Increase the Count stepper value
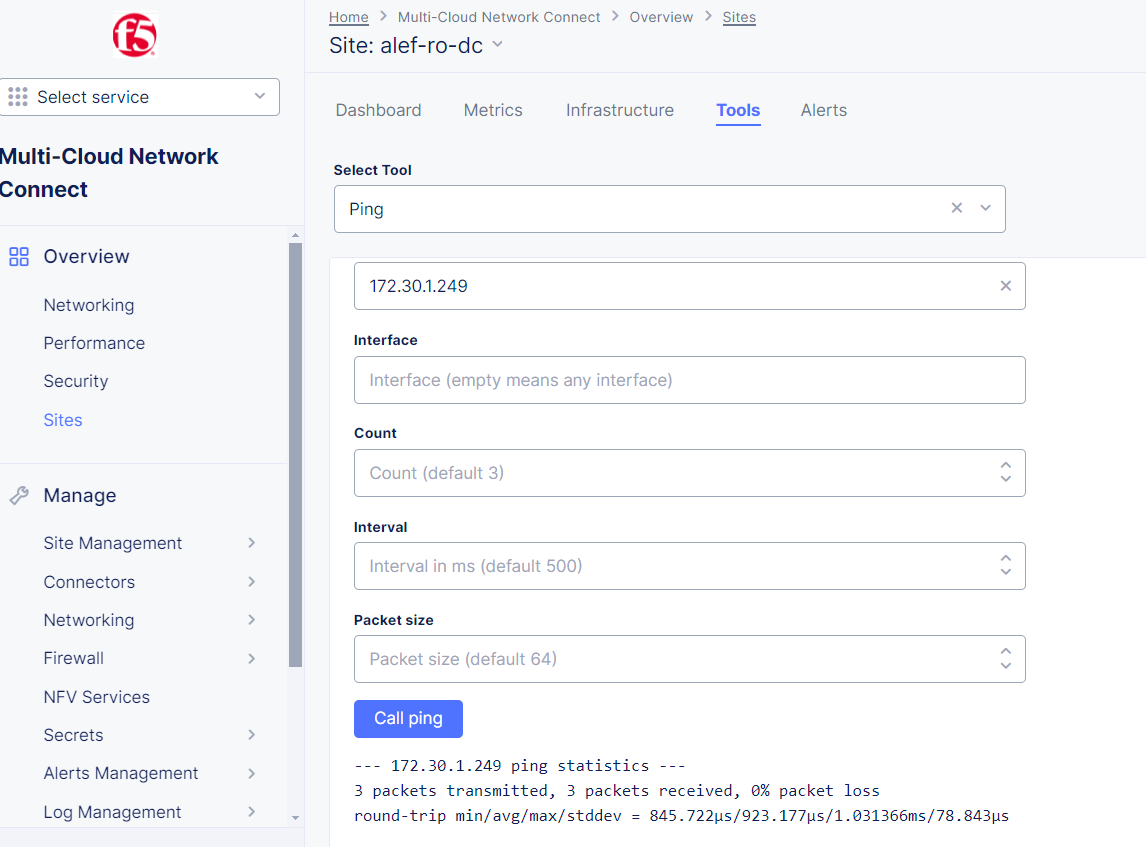The width and height of the screenshot is (1146, 847). click(1006, 466)
